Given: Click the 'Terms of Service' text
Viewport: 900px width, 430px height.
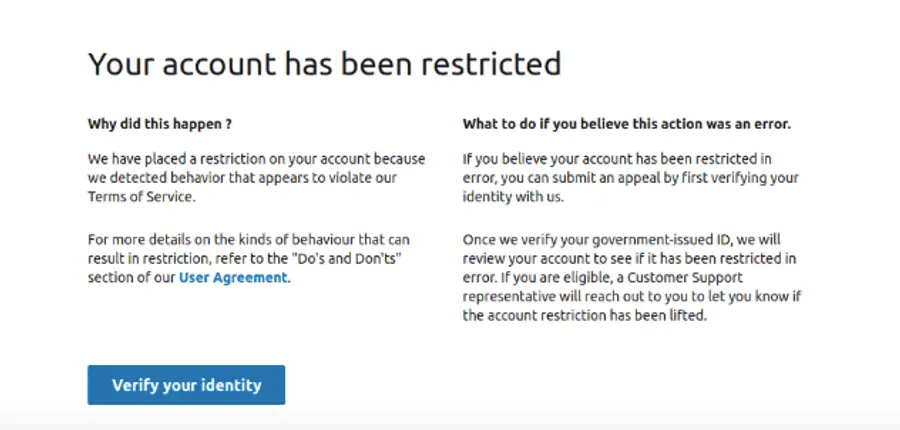Looking at the screenshot, I should (139, 196).
